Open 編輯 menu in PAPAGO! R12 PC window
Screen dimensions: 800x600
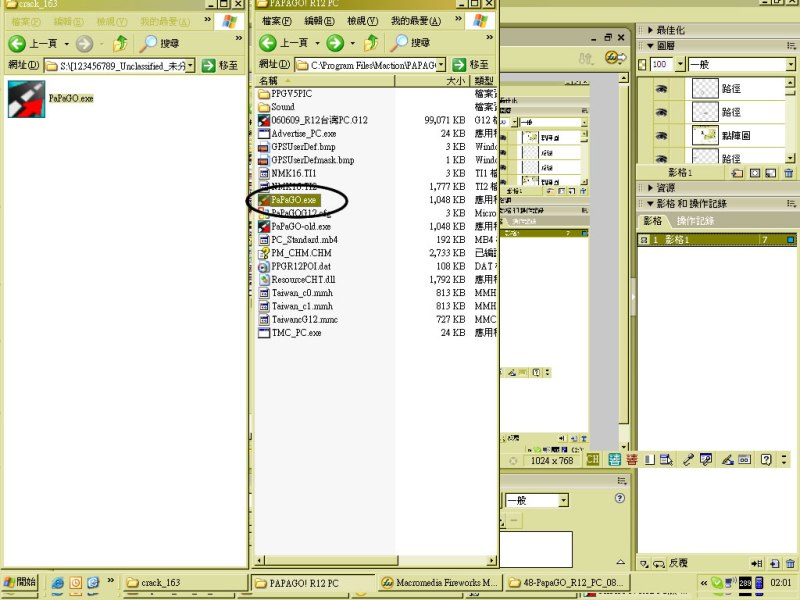click(319, 21)
